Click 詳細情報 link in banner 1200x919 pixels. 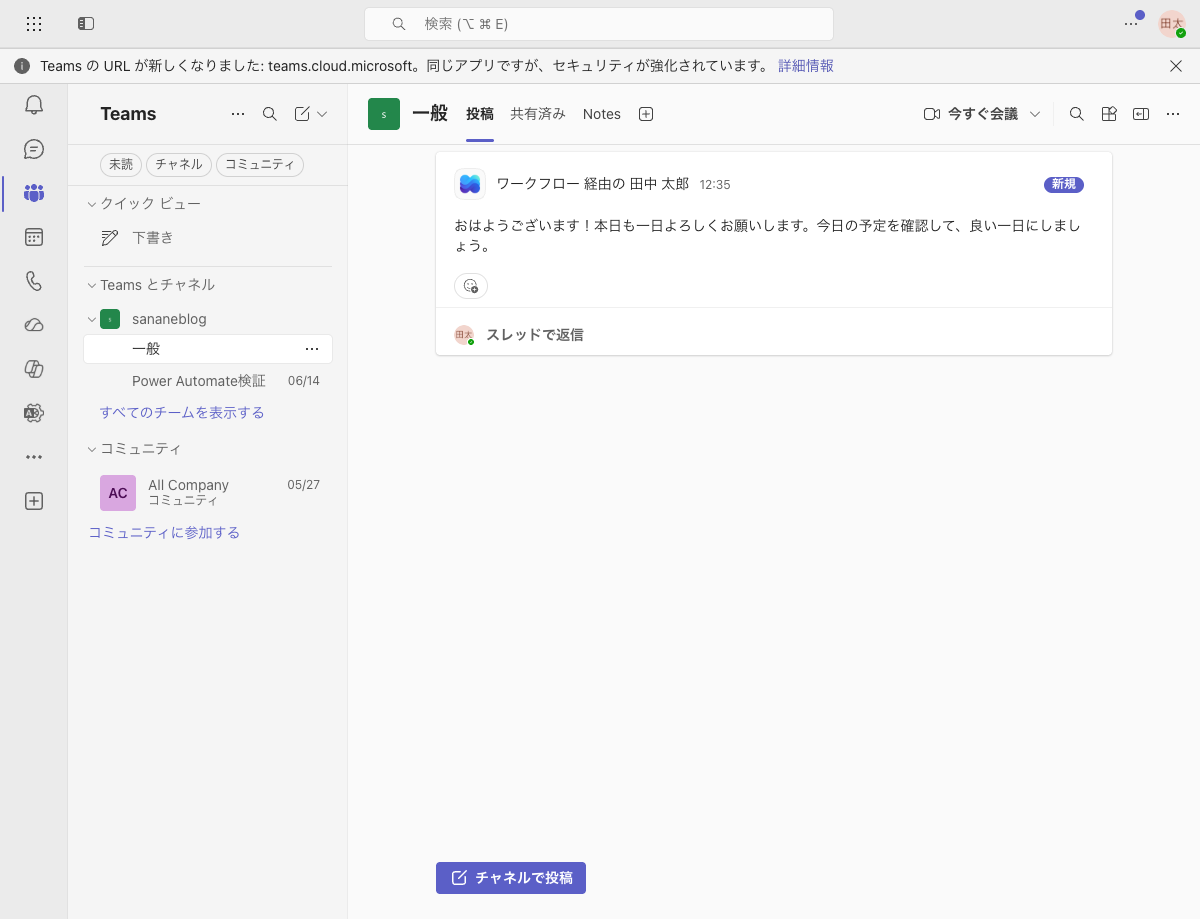pyautogui.click(x=806, y=66)
